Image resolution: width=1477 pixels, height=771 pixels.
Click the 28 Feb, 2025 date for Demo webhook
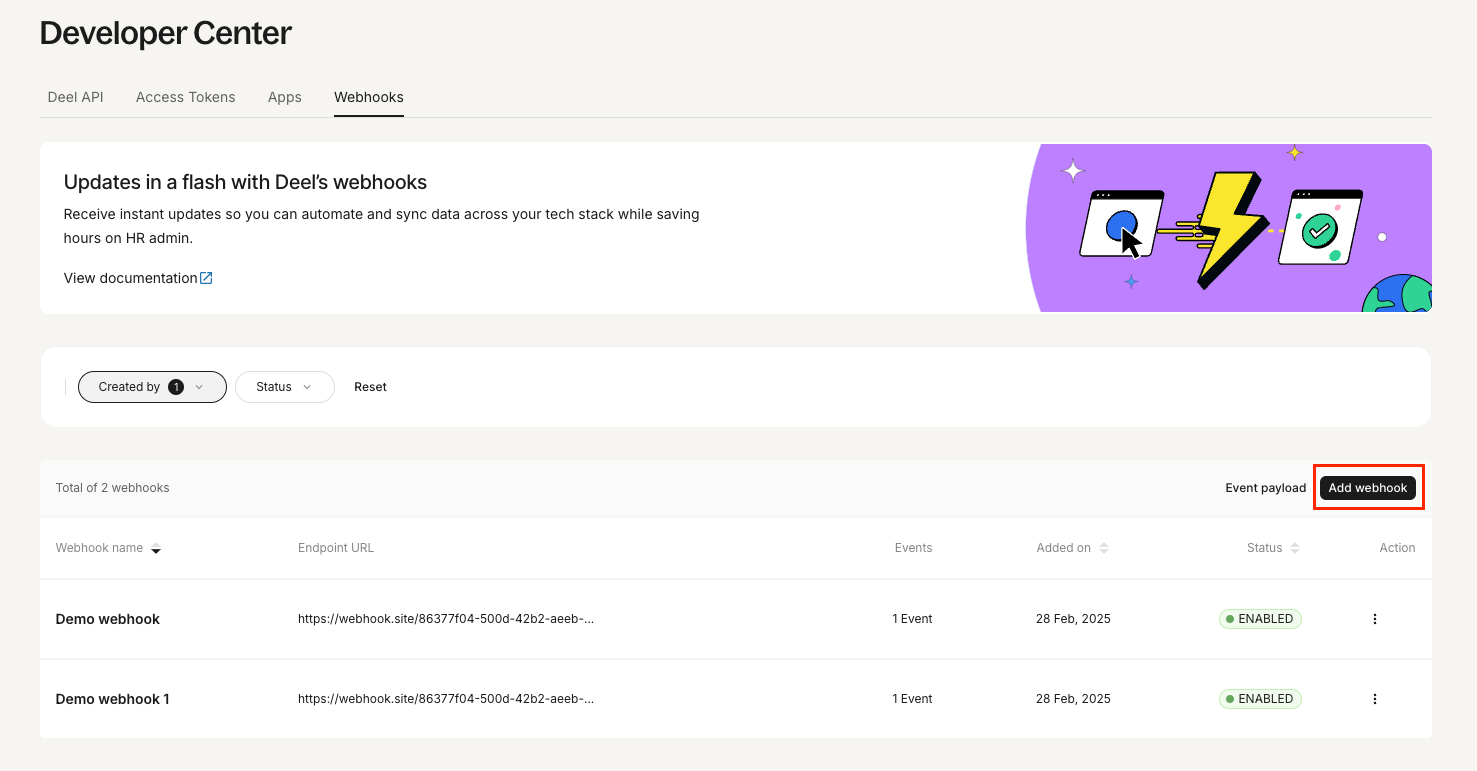(x=1073, y=619)
